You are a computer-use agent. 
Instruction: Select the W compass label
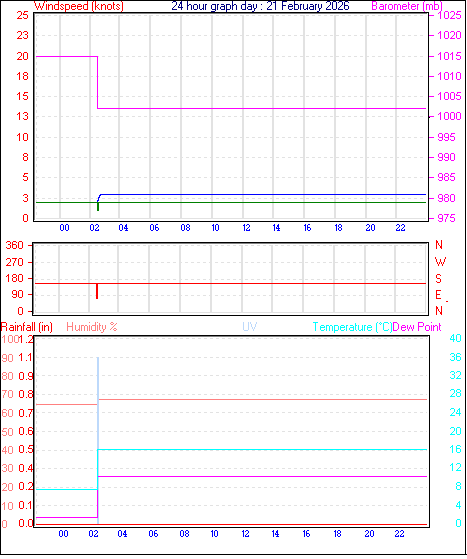(440, 262)
